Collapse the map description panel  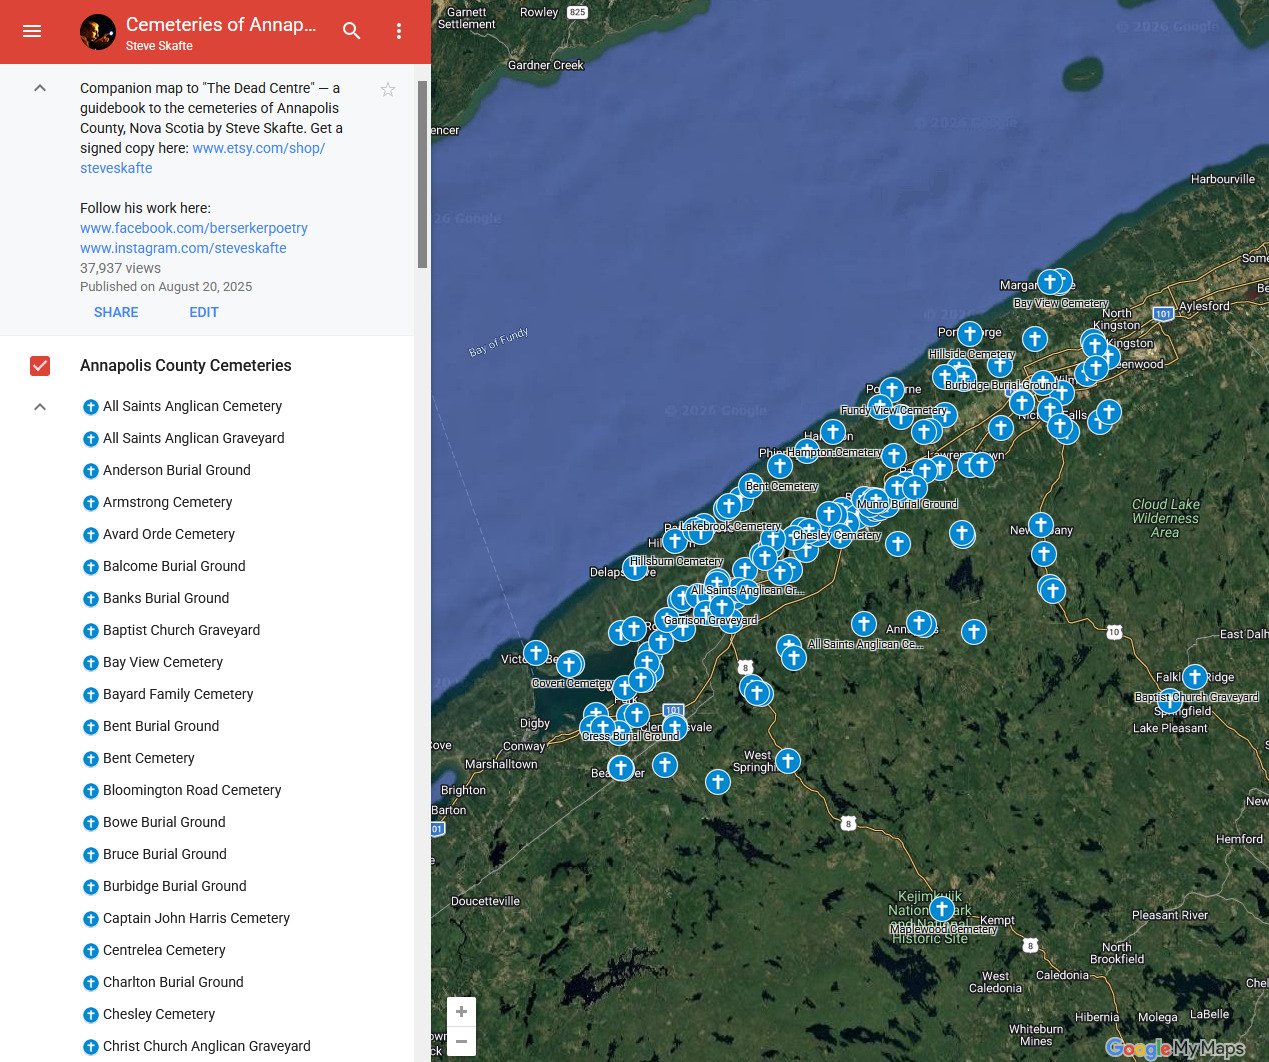point(40,88)
